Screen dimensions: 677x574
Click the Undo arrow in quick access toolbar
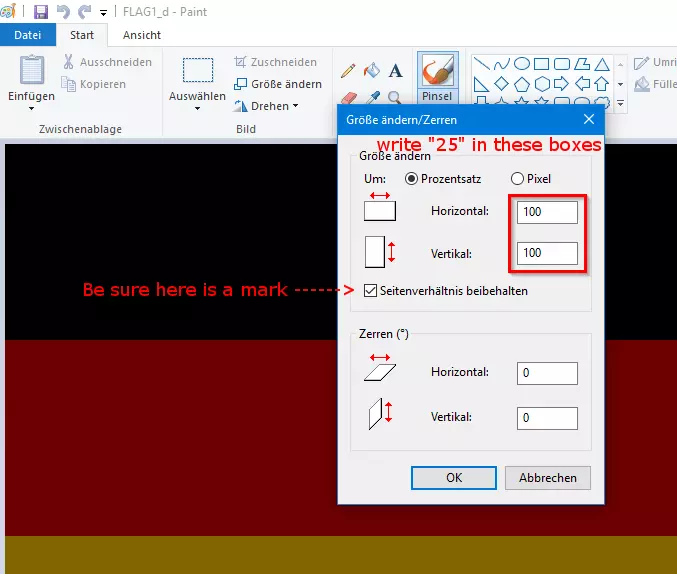63,12
